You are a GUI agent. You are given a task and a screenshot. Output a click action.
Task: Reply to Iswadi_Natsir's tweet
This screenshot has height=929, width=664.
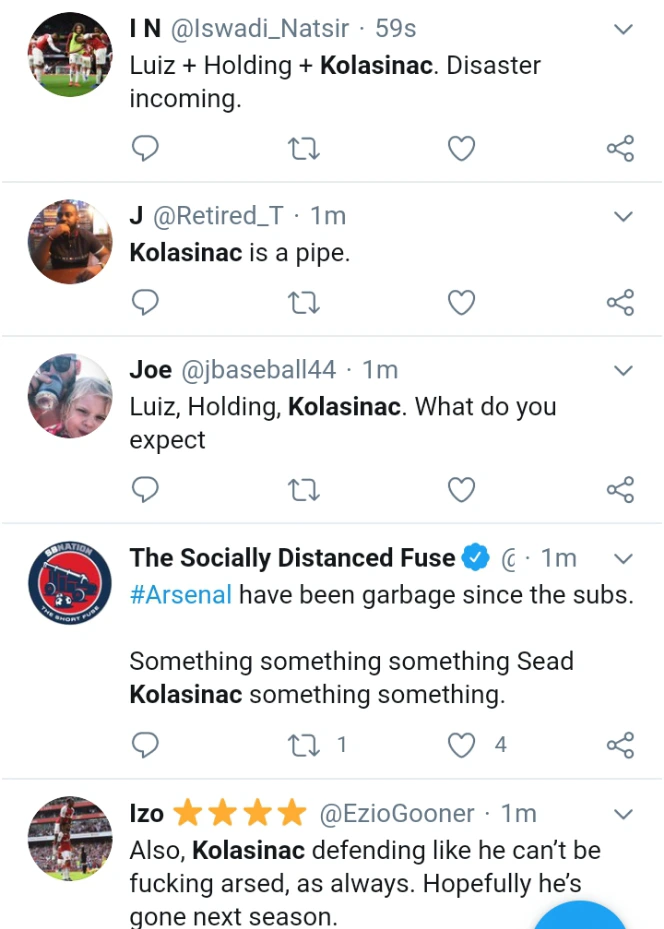click(146, 149)
